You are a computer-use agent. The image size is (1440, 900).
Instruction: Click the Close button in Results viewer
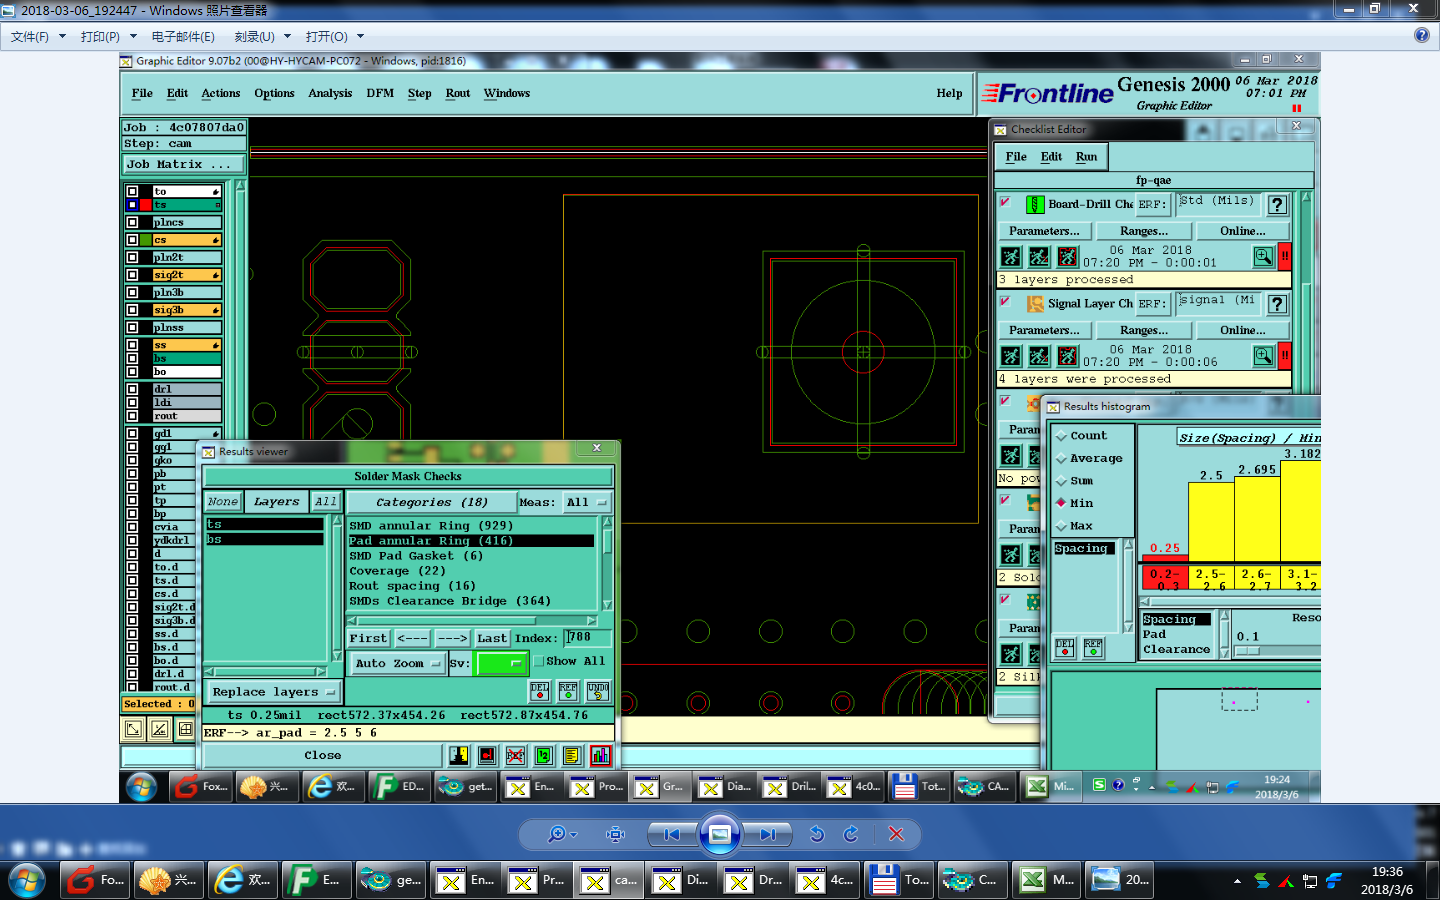click(322, 756)
